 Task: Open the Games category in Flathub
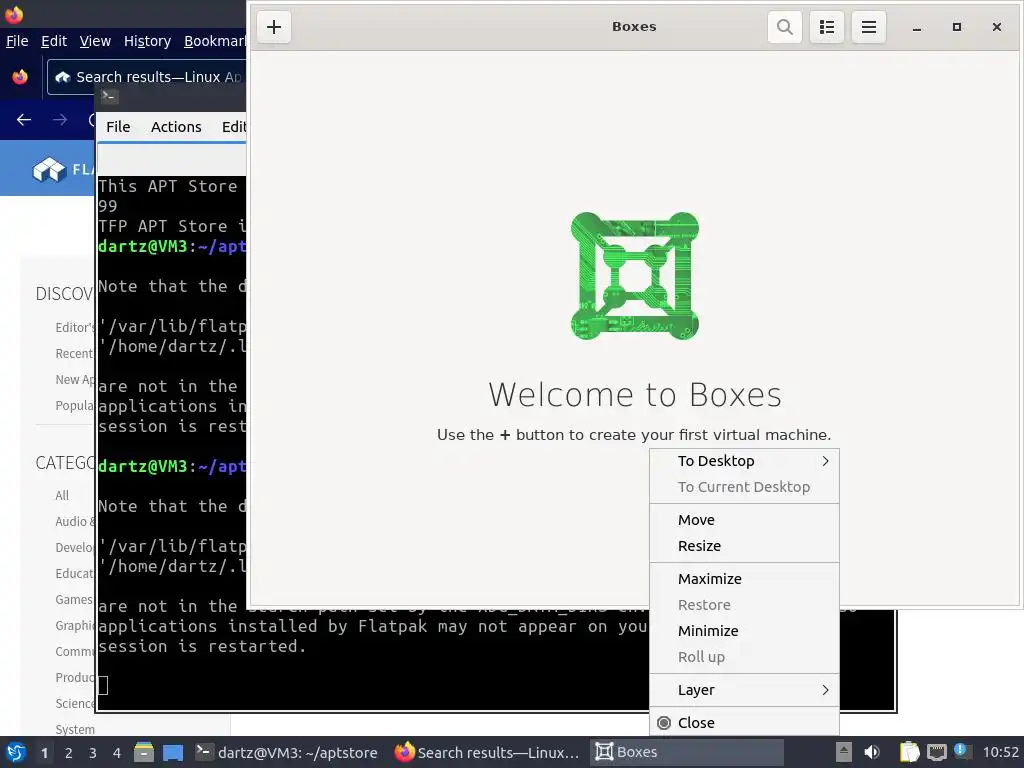[x=74, y=600]
